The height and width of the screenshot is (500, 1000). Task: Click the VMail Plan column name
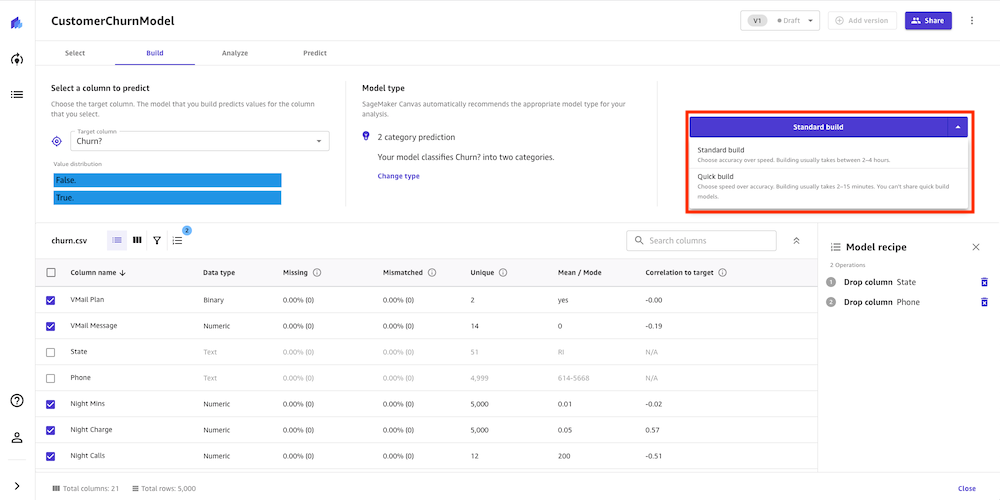87,300
